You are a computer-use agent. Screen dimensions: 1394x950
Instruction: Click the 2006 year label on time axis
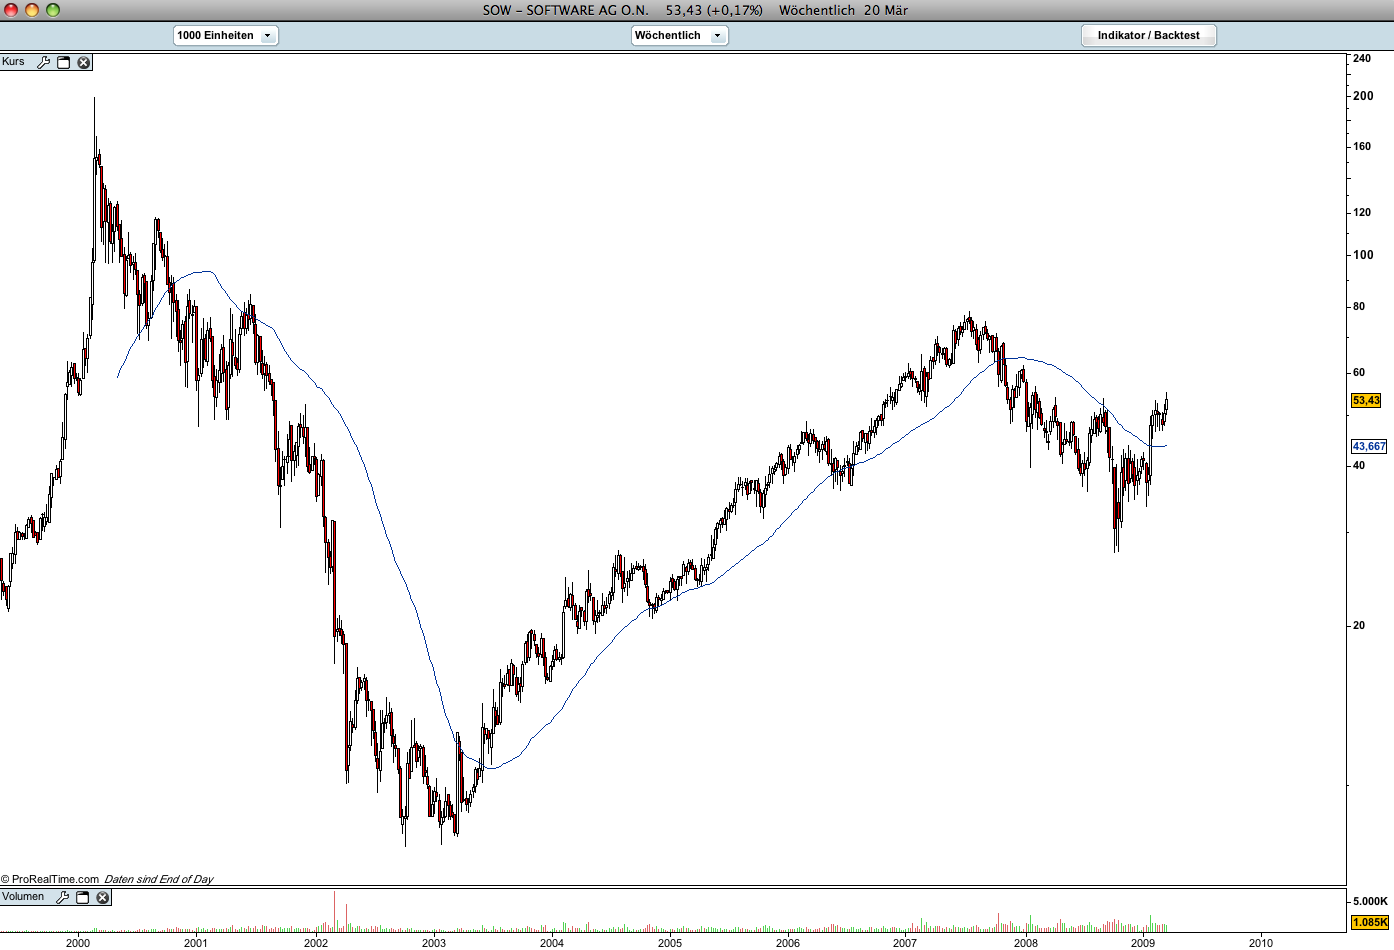788,942
